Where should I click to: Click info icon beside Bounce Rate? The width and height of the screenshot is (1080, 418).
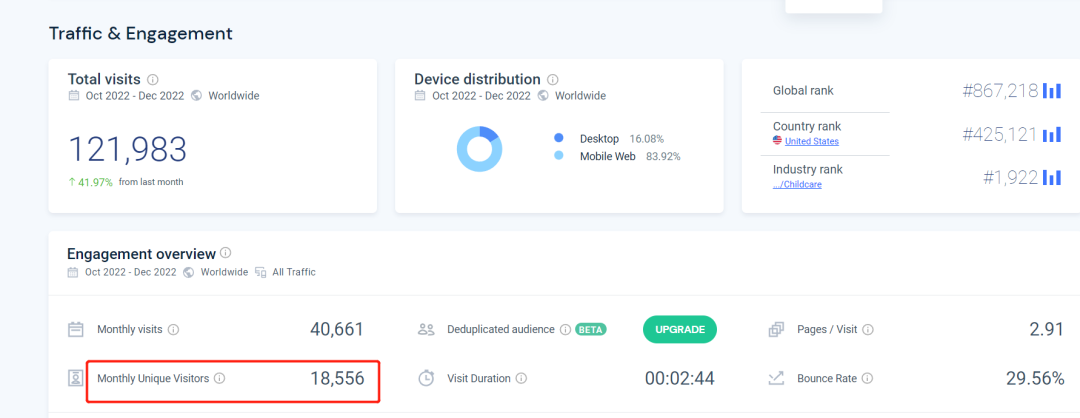tap(867, 378)
